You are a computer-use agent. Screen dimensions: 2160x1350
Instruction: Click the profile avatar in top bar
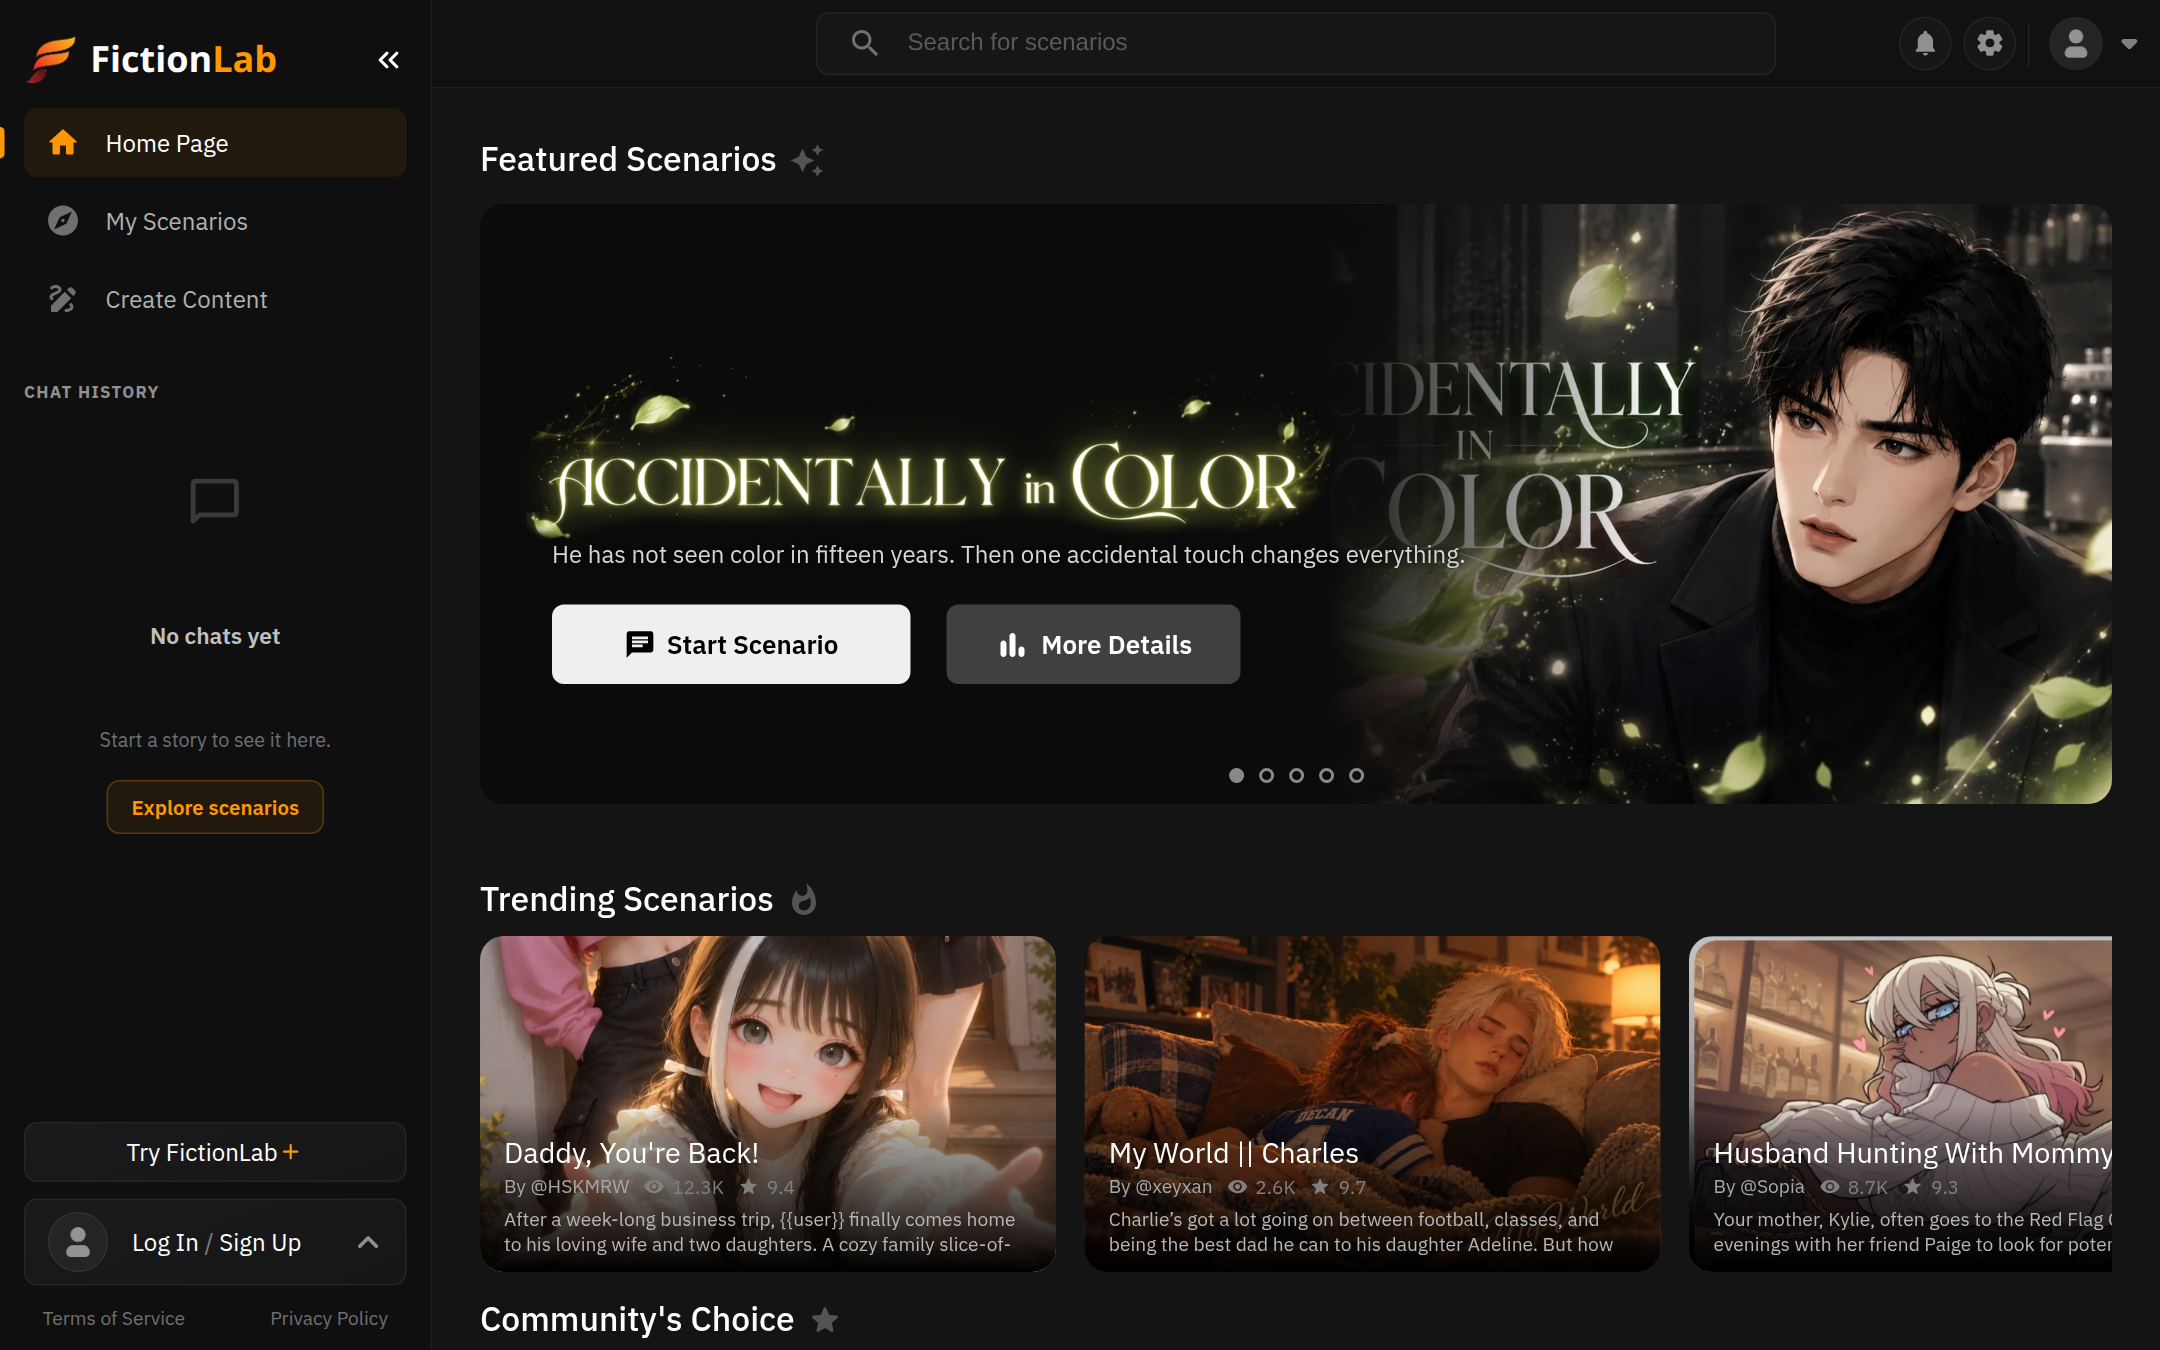click(x=2076, y=43)
